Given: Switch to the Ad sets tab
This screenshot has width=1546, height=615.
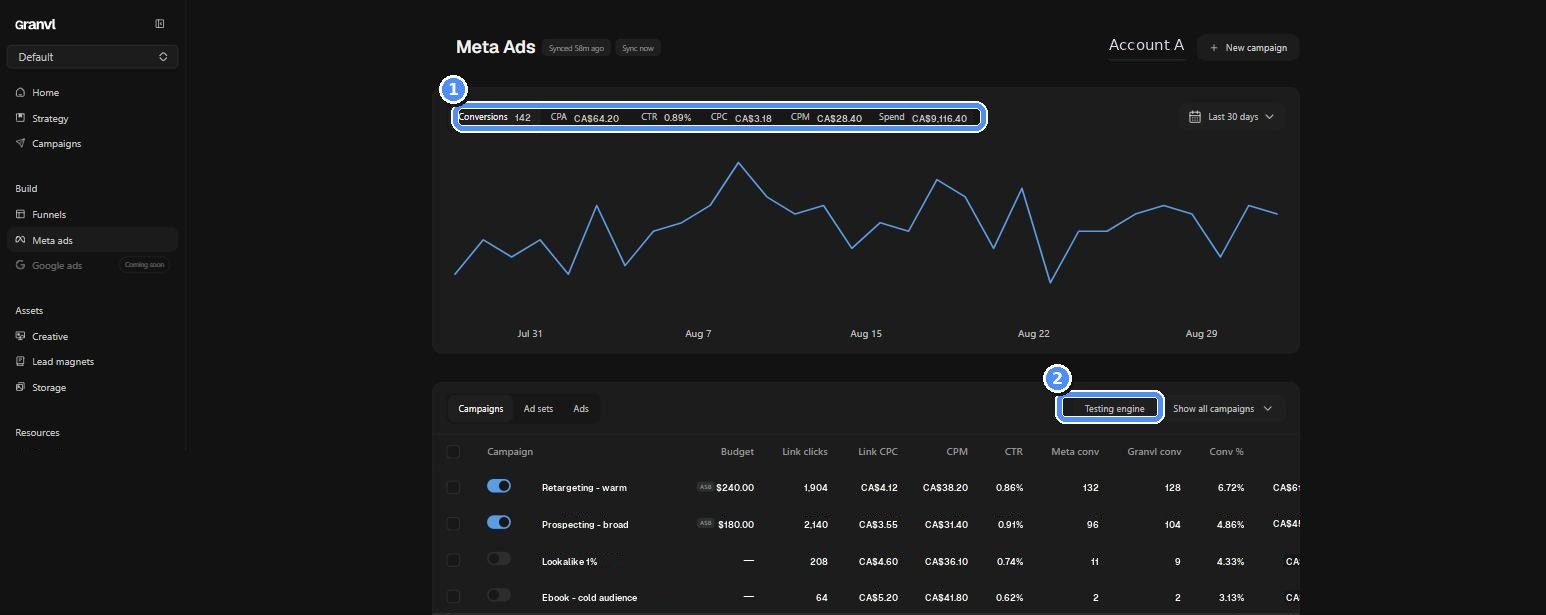Looking at the screenshot, I should pyautogui.click(x=538, y=409).
